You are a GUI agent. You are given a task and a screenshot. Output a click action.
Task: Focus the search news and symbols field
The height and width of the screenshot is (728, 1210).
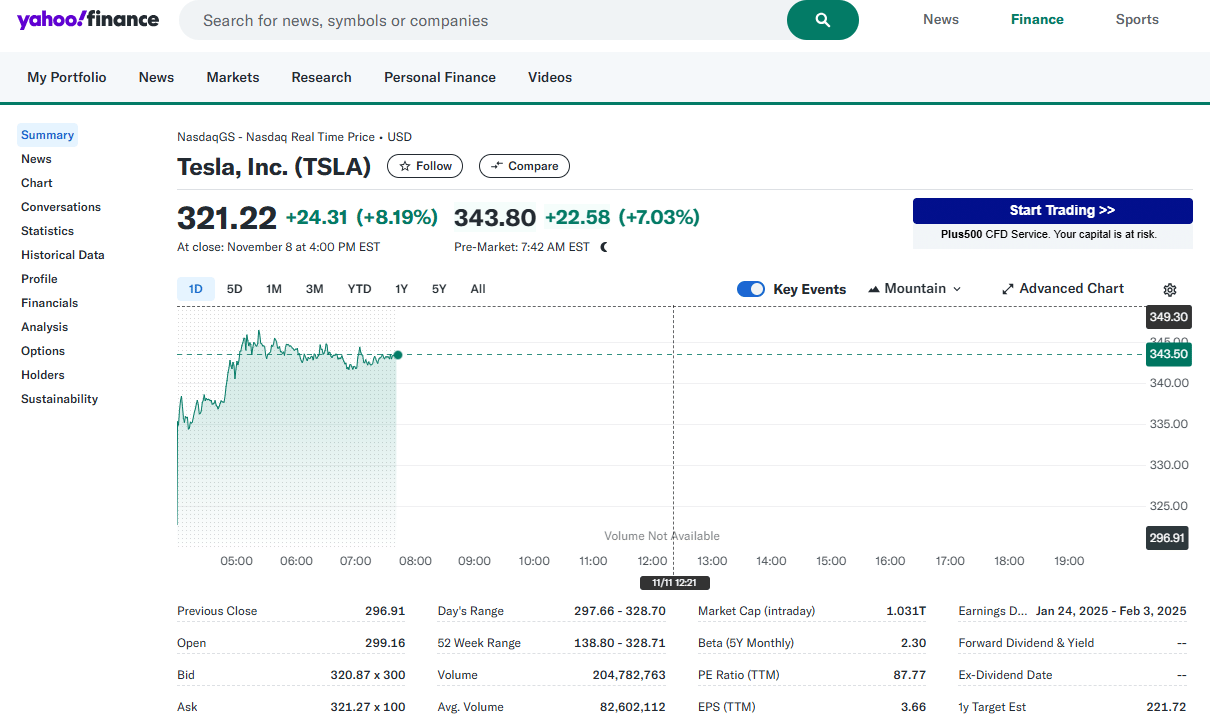(483, 20)
